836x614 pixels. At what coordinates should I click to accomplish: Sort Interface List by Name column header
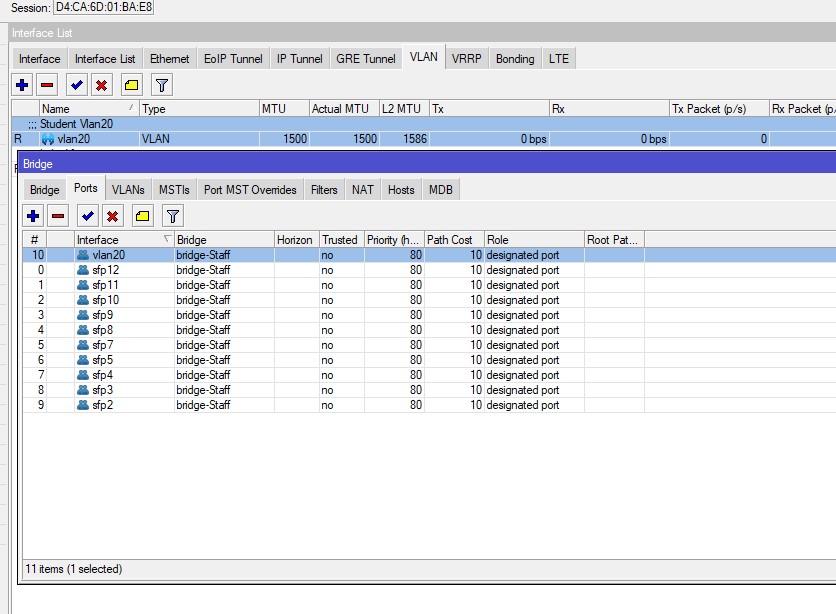[89, 109]
